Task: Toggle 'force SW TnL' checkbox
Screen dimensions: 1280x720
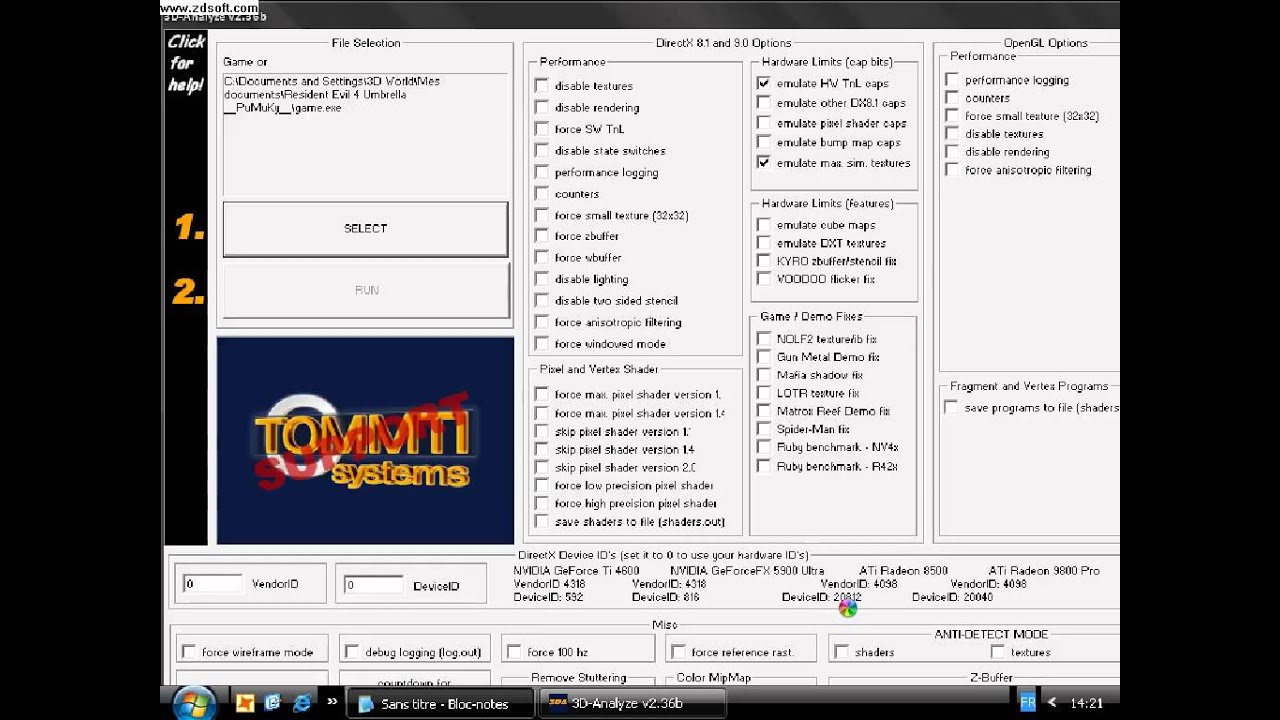Action: click(x=541, y=129)
